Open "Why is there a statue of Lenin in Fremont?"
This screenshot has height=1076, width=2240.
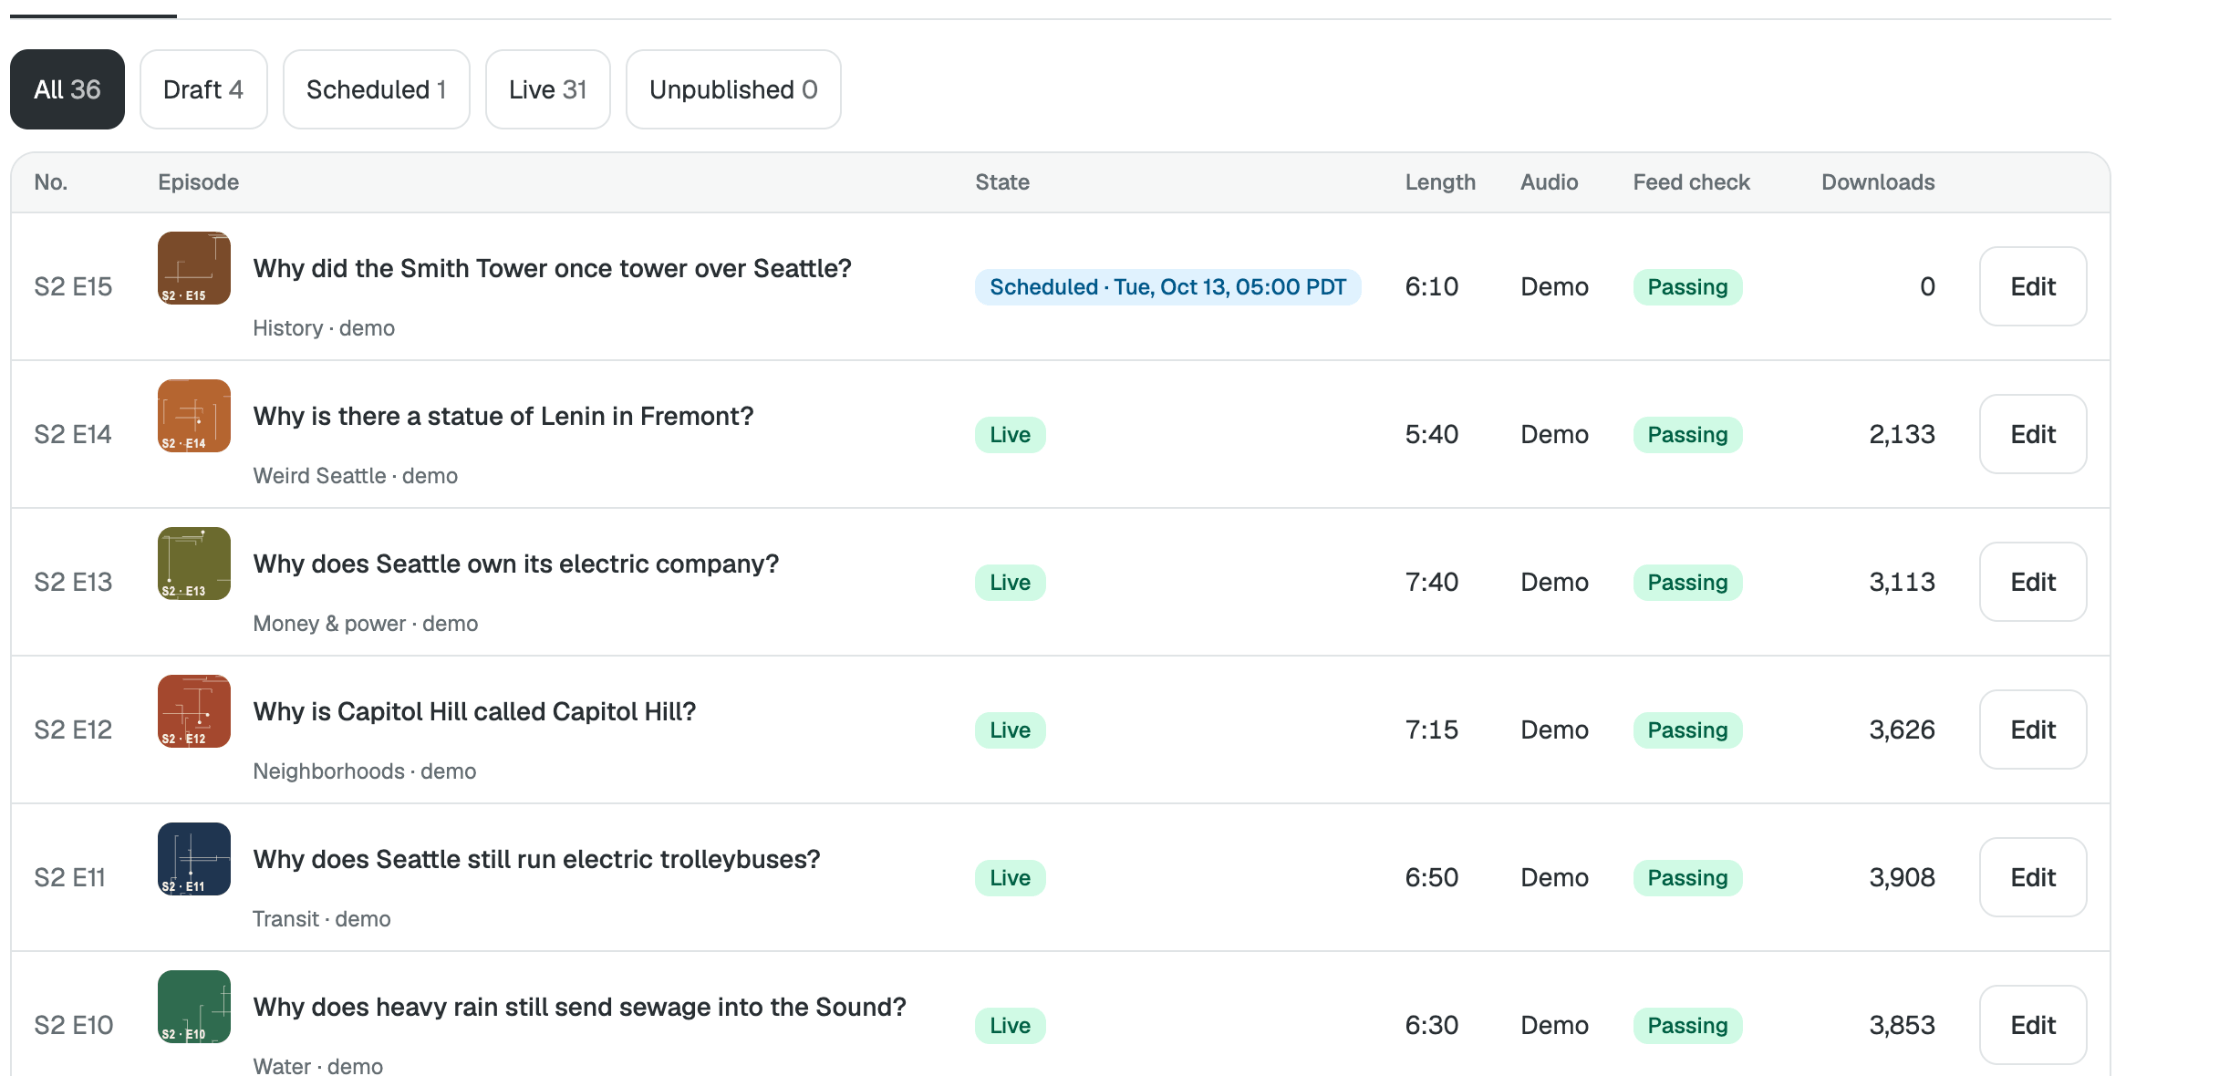503,416
